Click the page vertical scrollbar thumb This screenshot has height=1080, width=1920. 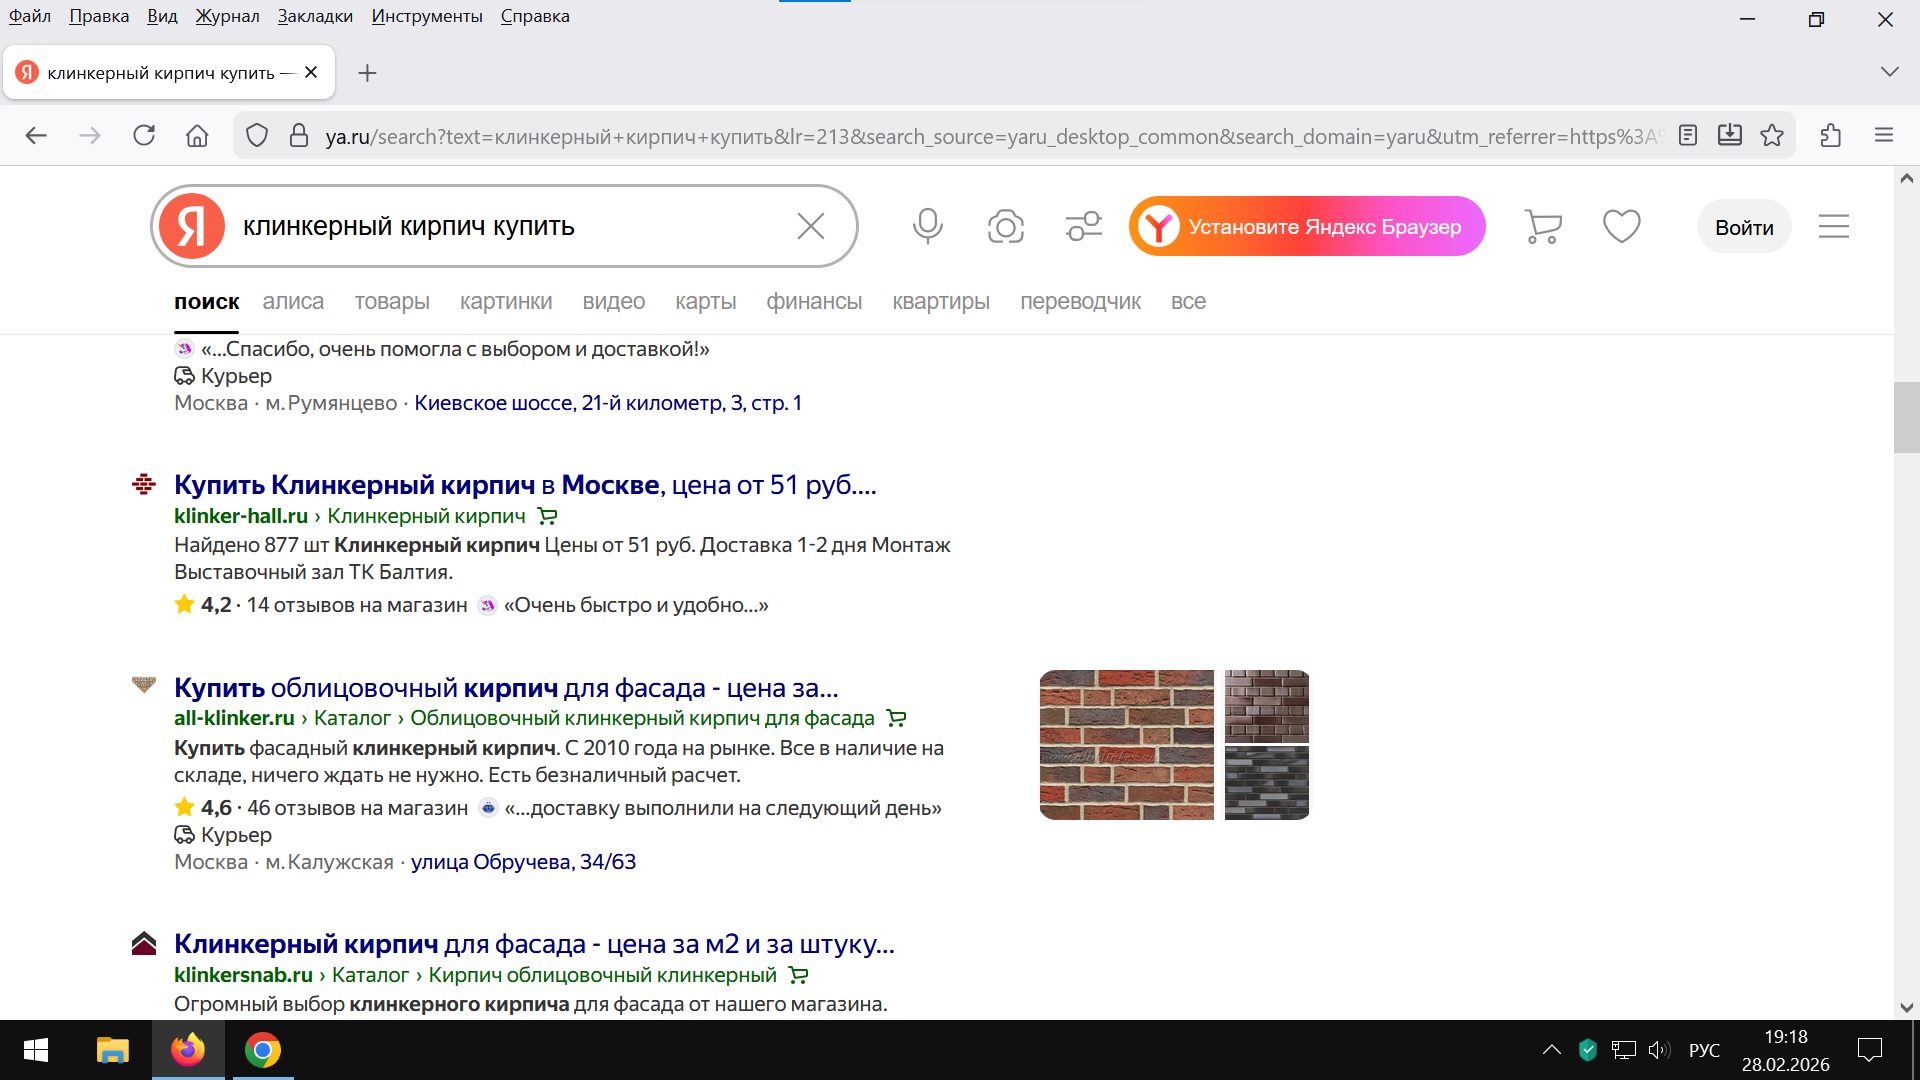pyautogui.click(x=1906, y=418)
